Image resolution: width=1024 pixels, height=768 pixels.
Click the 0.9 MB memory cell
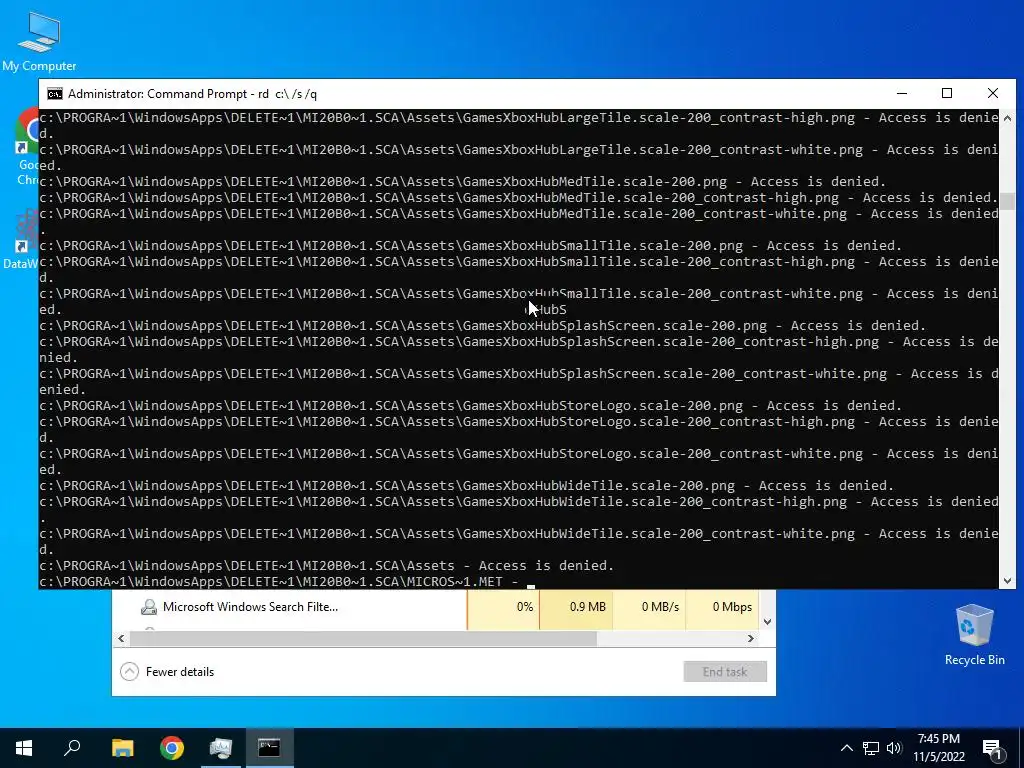pos(576,607)
